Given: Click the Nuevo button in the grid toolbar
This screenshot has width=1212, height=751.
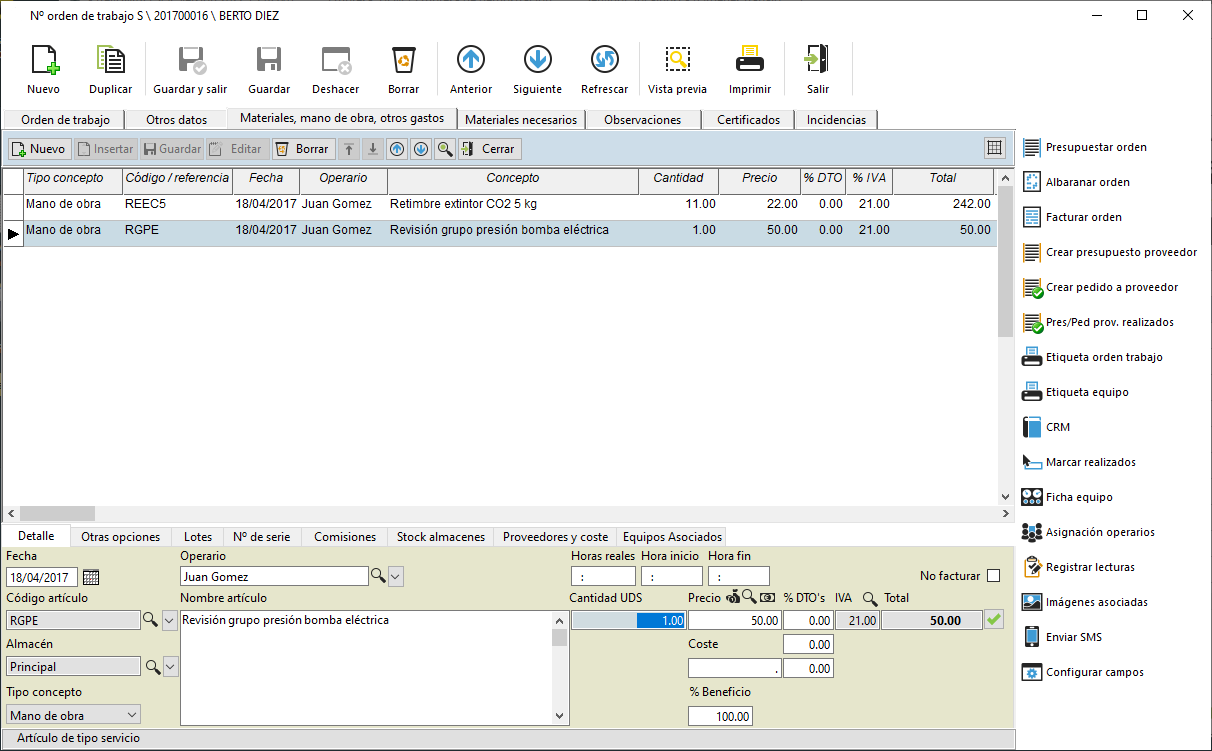Looking at the screenshot, I should [x=38, y=149].
